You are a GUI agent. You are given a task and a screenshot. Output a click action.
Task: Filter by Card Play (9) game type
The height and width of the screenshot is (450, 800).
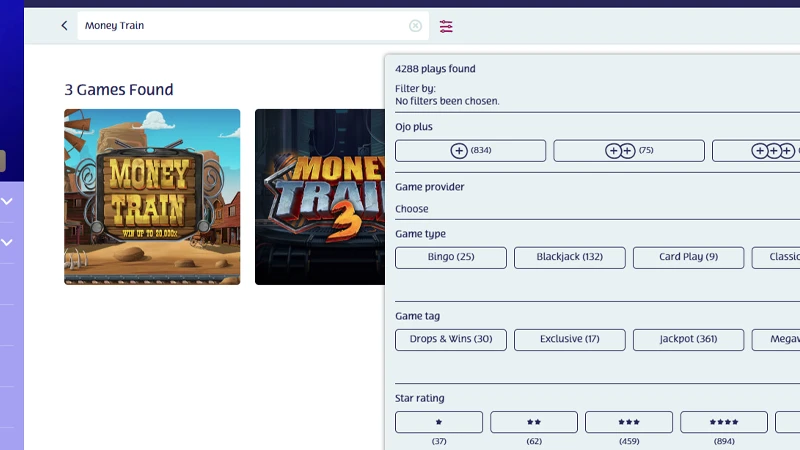click(688, 258)
